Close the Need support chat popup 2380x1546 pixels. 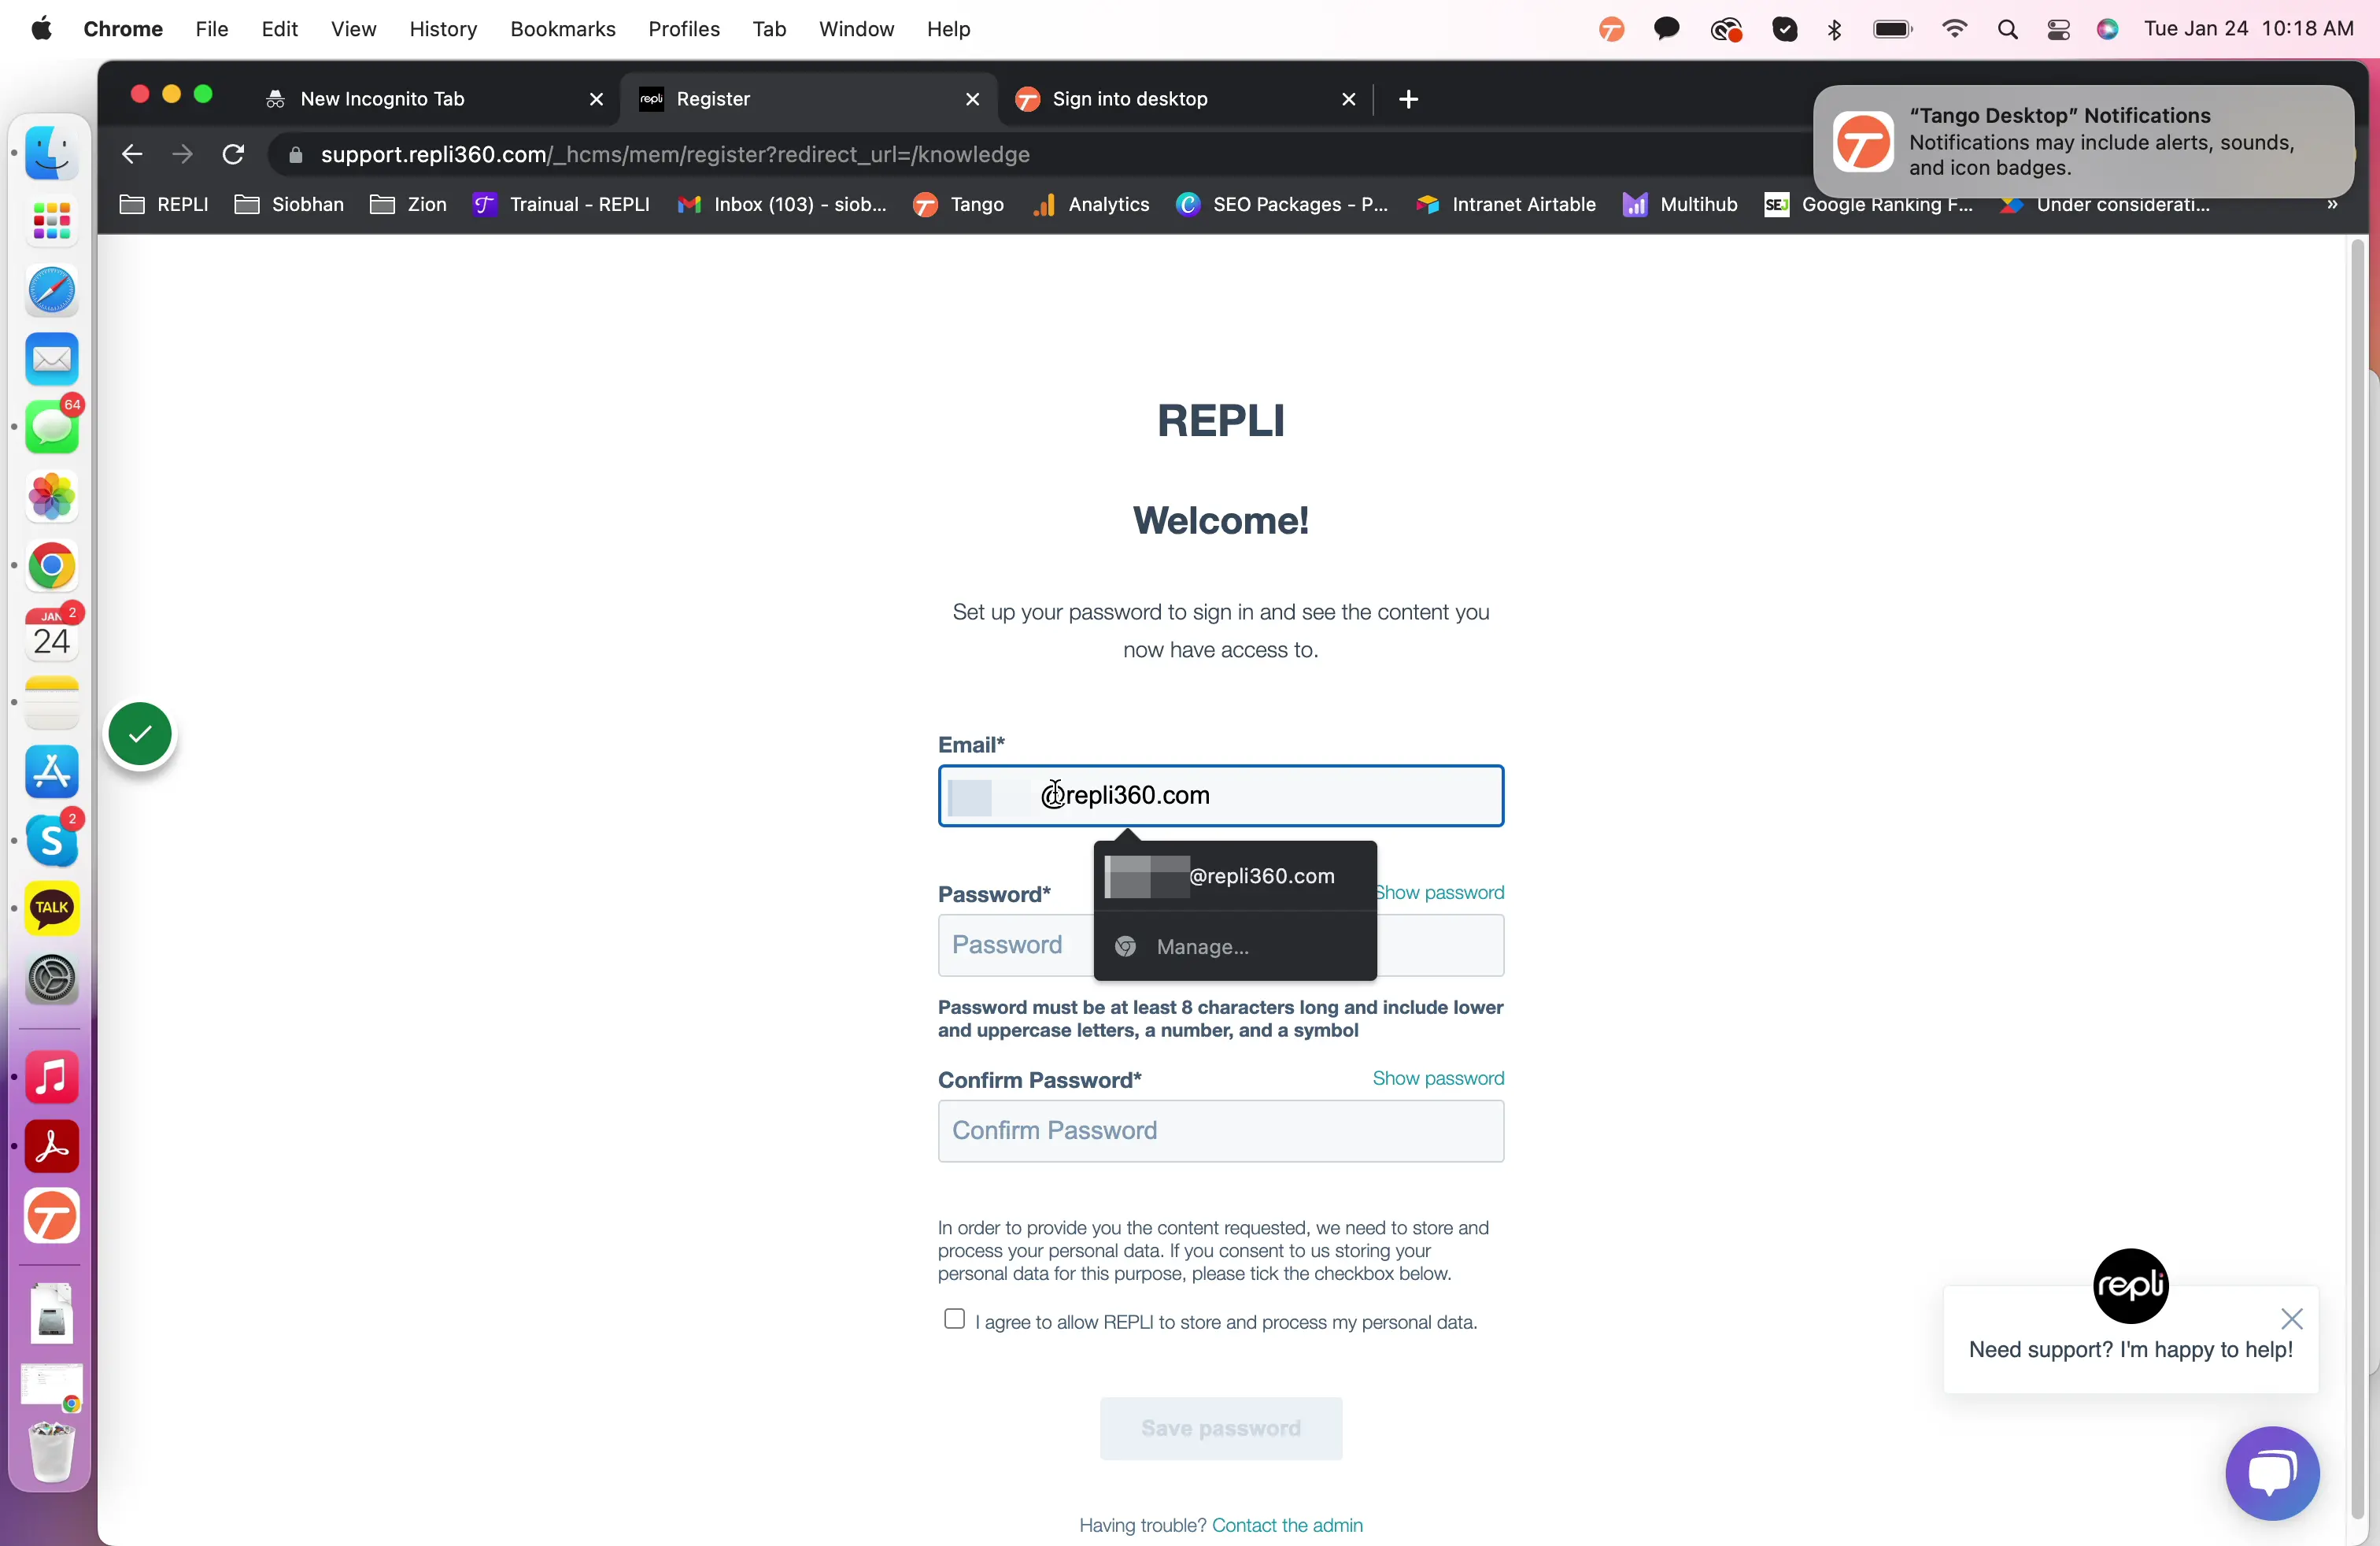2292,1319
